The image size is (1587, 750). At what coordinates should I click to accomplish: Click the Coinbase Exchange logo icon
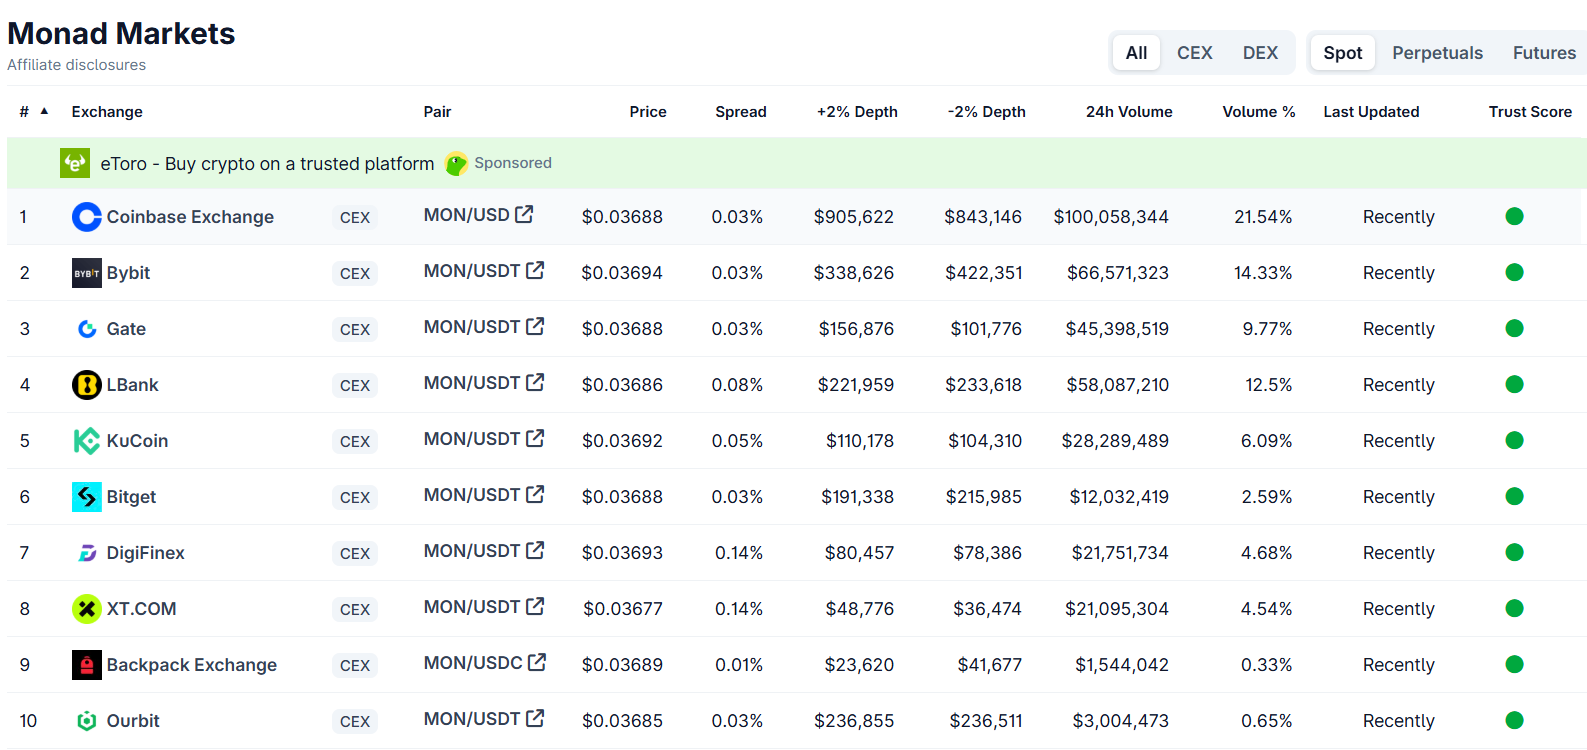87,217
